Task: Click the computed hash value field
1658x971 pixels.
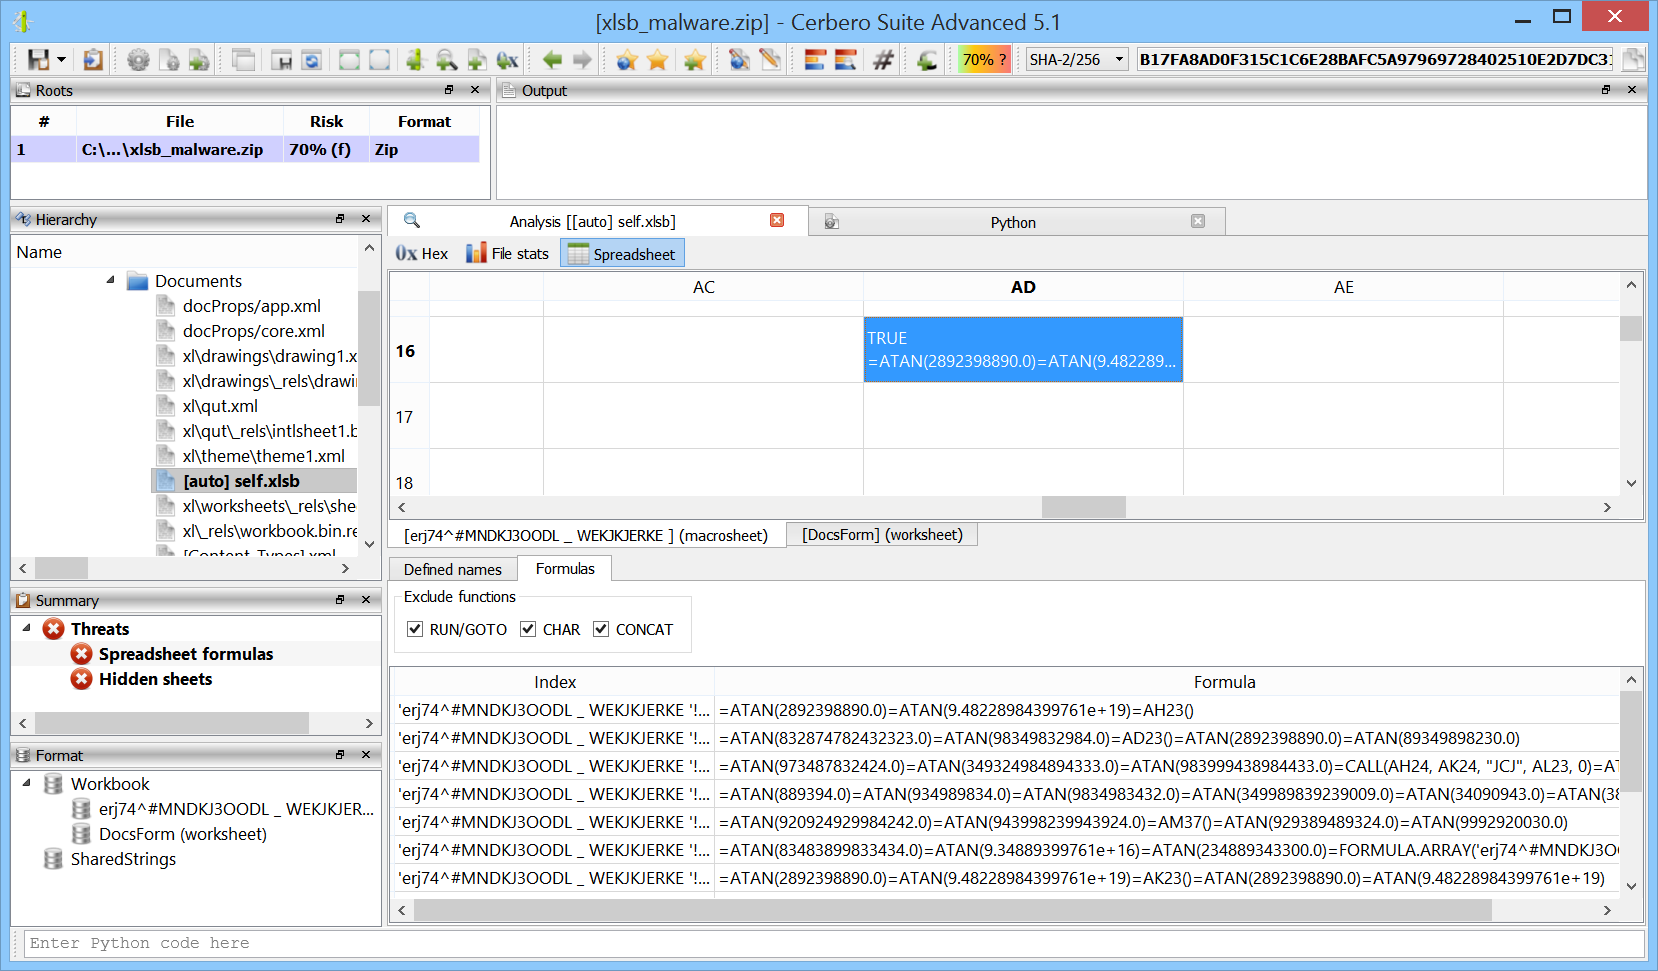Action: pyautogui.click(x=1375, y=60)
